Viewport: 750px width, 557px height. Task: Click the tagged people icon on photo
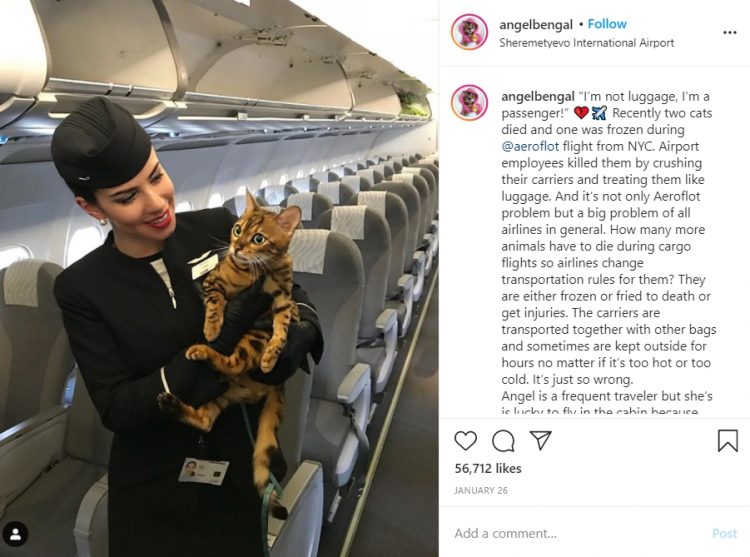coord(15,534)
